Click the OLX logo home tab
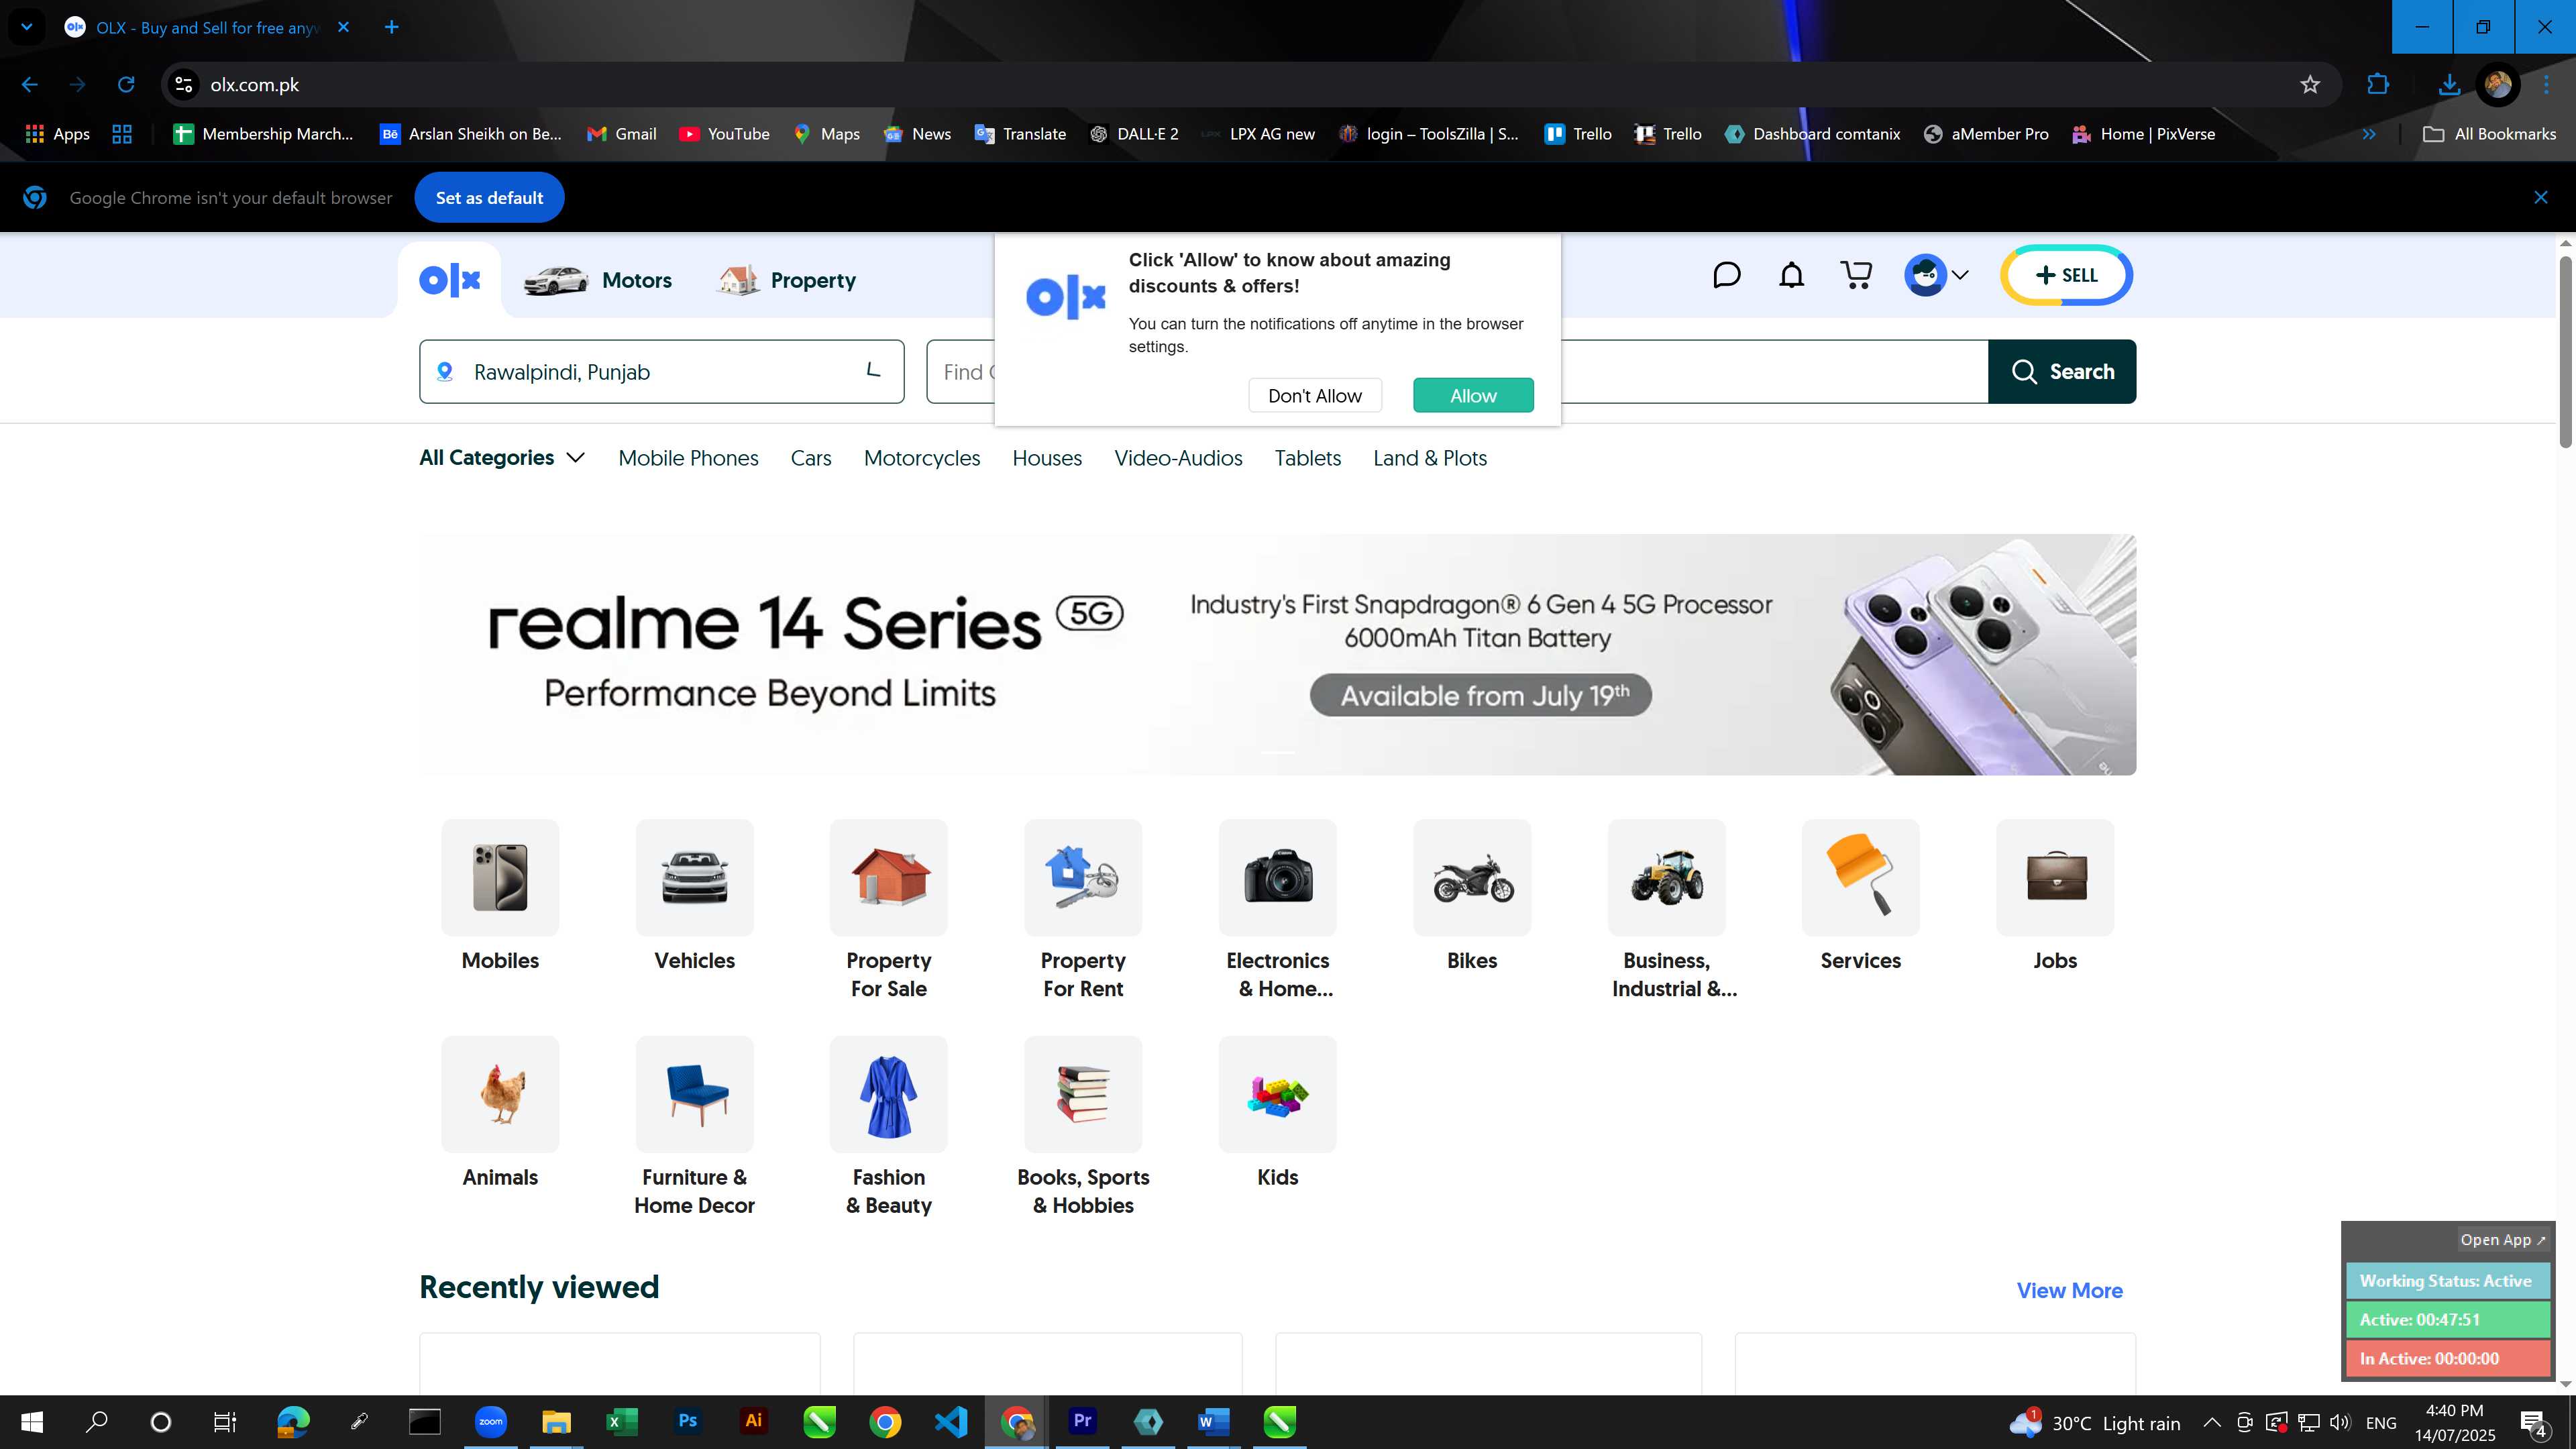2576x1449 pixels. point(450,280)
